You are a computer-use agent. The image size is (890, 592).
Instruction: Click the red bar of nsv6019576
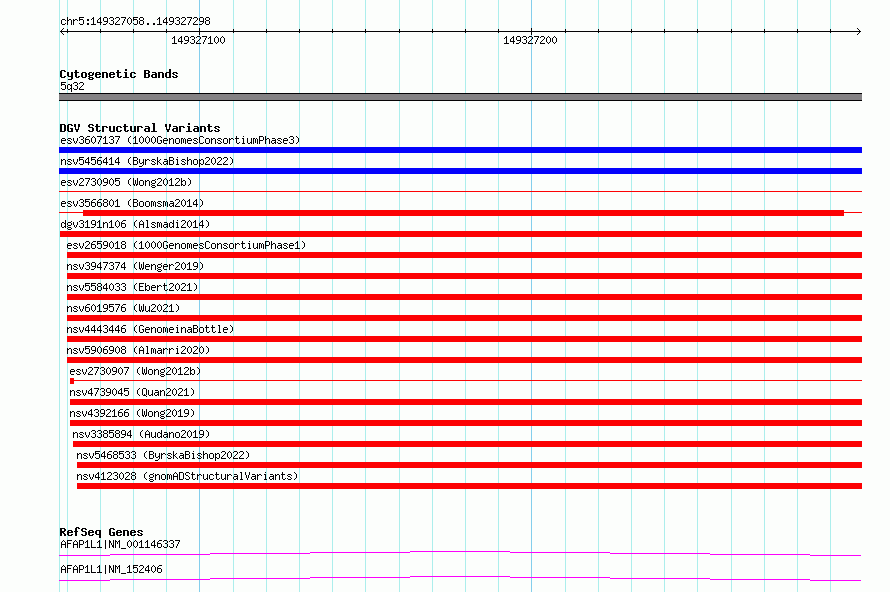[464, 318]
